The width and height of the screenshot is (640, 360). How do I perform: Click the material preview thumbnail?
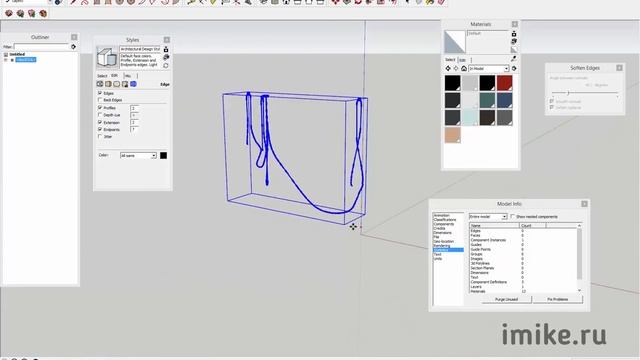[455, 42]
